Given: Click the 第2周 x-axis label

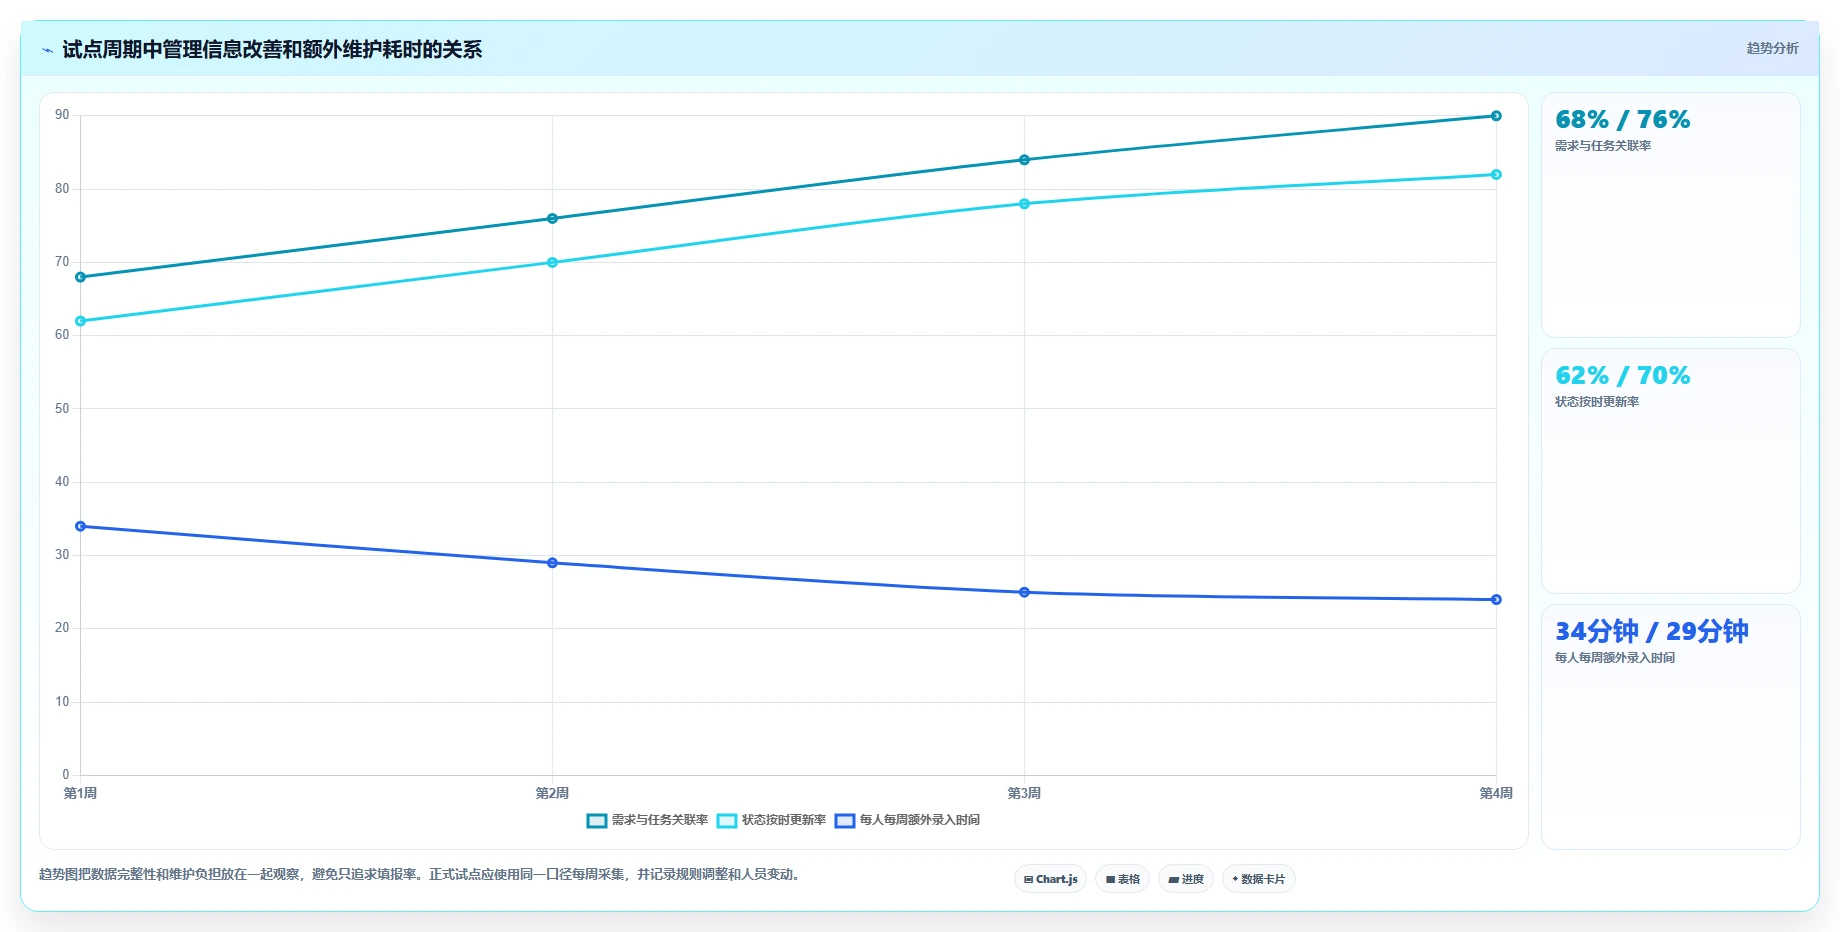Looking at the screenshot, I should 552,793.
